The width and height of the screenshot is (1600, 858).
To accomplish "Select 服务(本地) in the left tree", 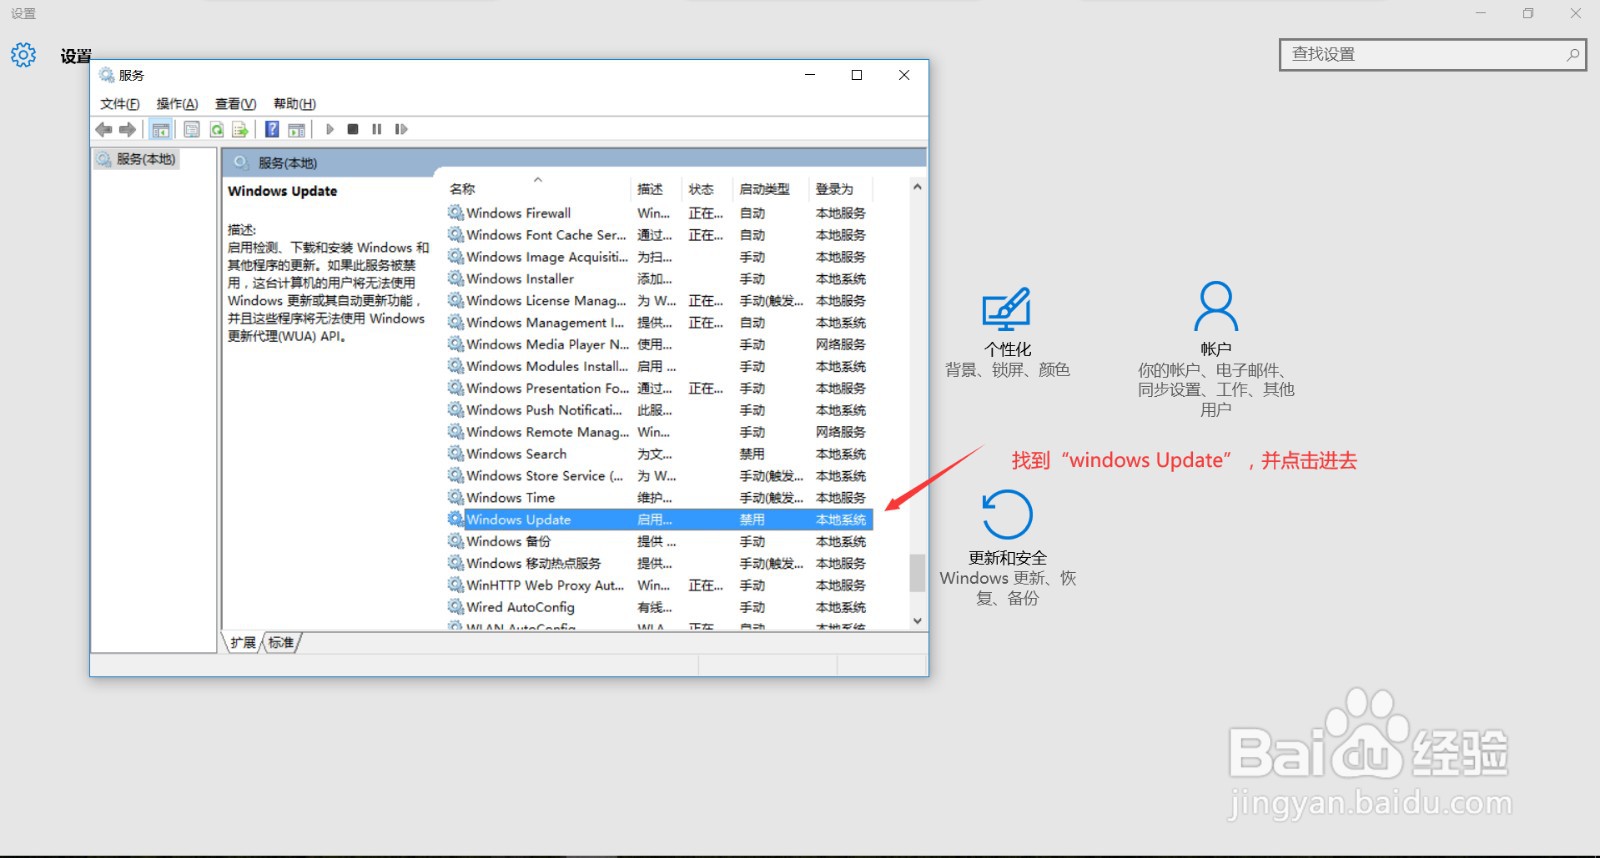I will [137, 159].
